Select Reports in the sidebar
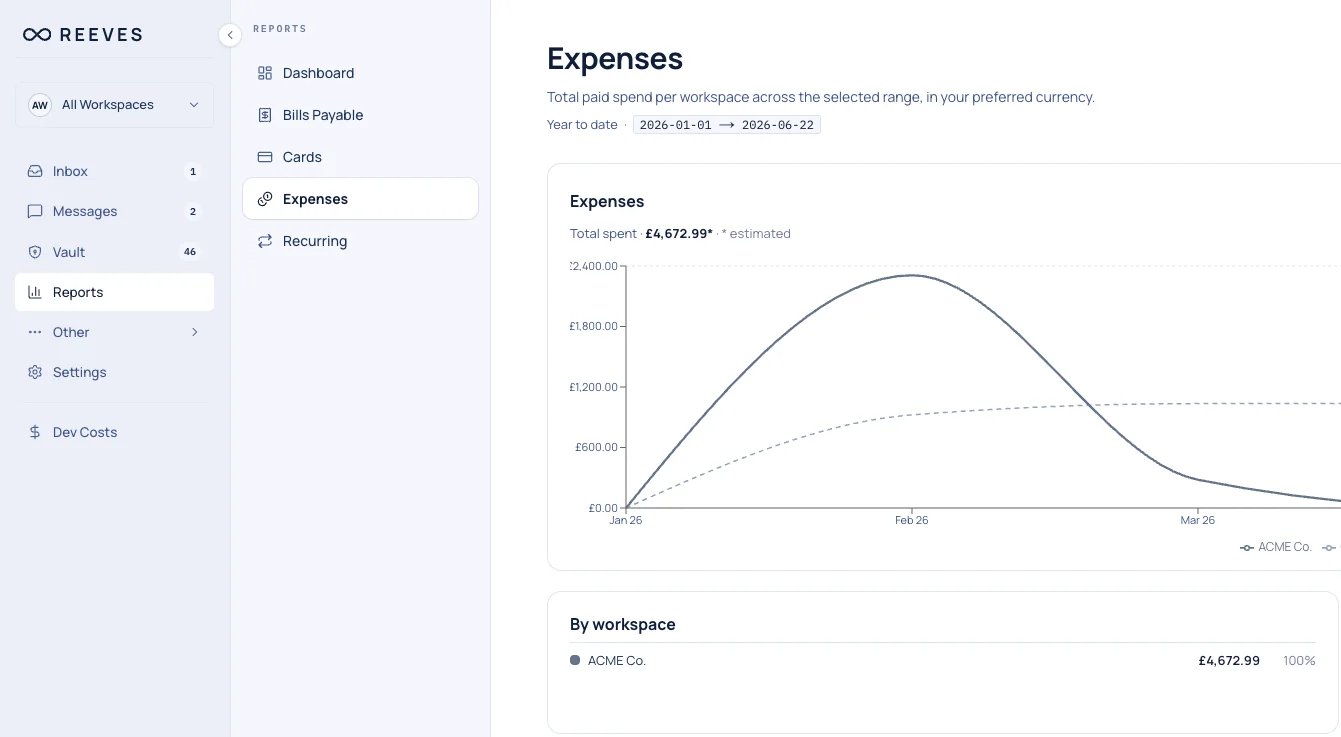The image size is (1341, 737). (x=114, y=292)
